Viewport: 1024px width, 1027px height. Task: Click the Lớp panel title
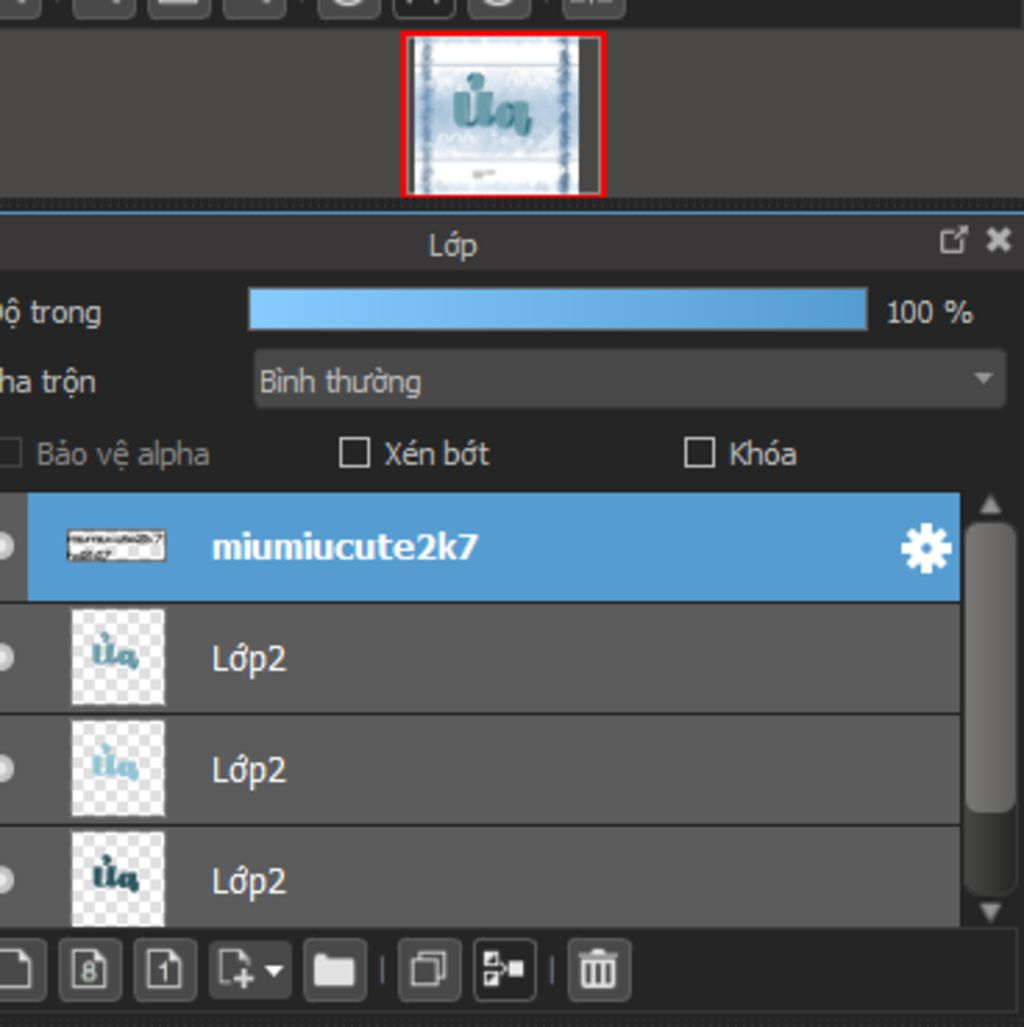pyautogui.click(x=453, y=247)
